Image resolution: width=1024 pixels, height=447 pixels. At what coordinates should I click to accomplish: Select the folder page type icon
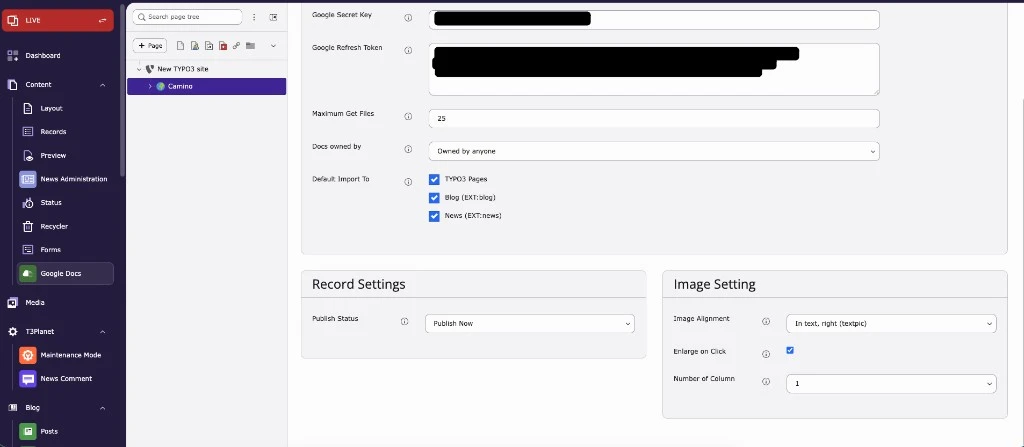250,46
